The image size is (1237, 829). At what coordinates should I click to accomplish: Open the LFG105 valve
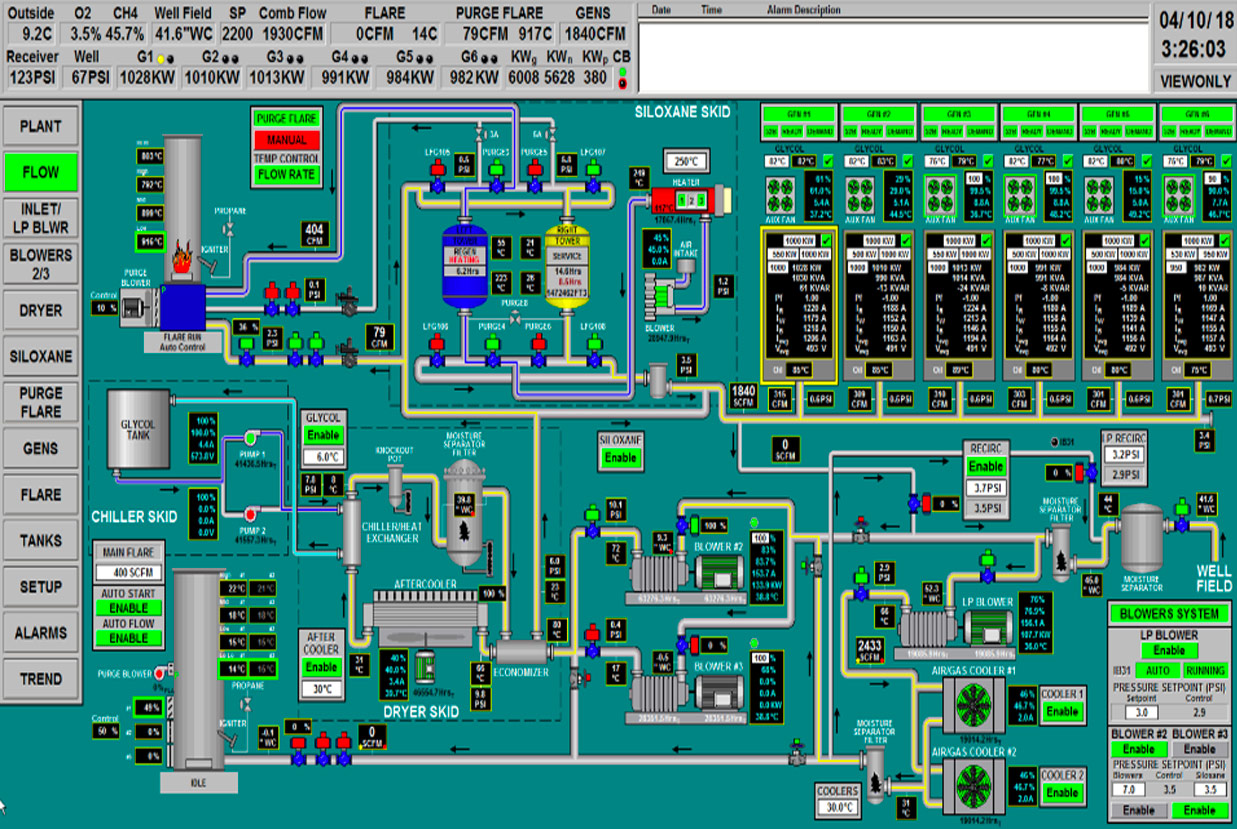437,175
